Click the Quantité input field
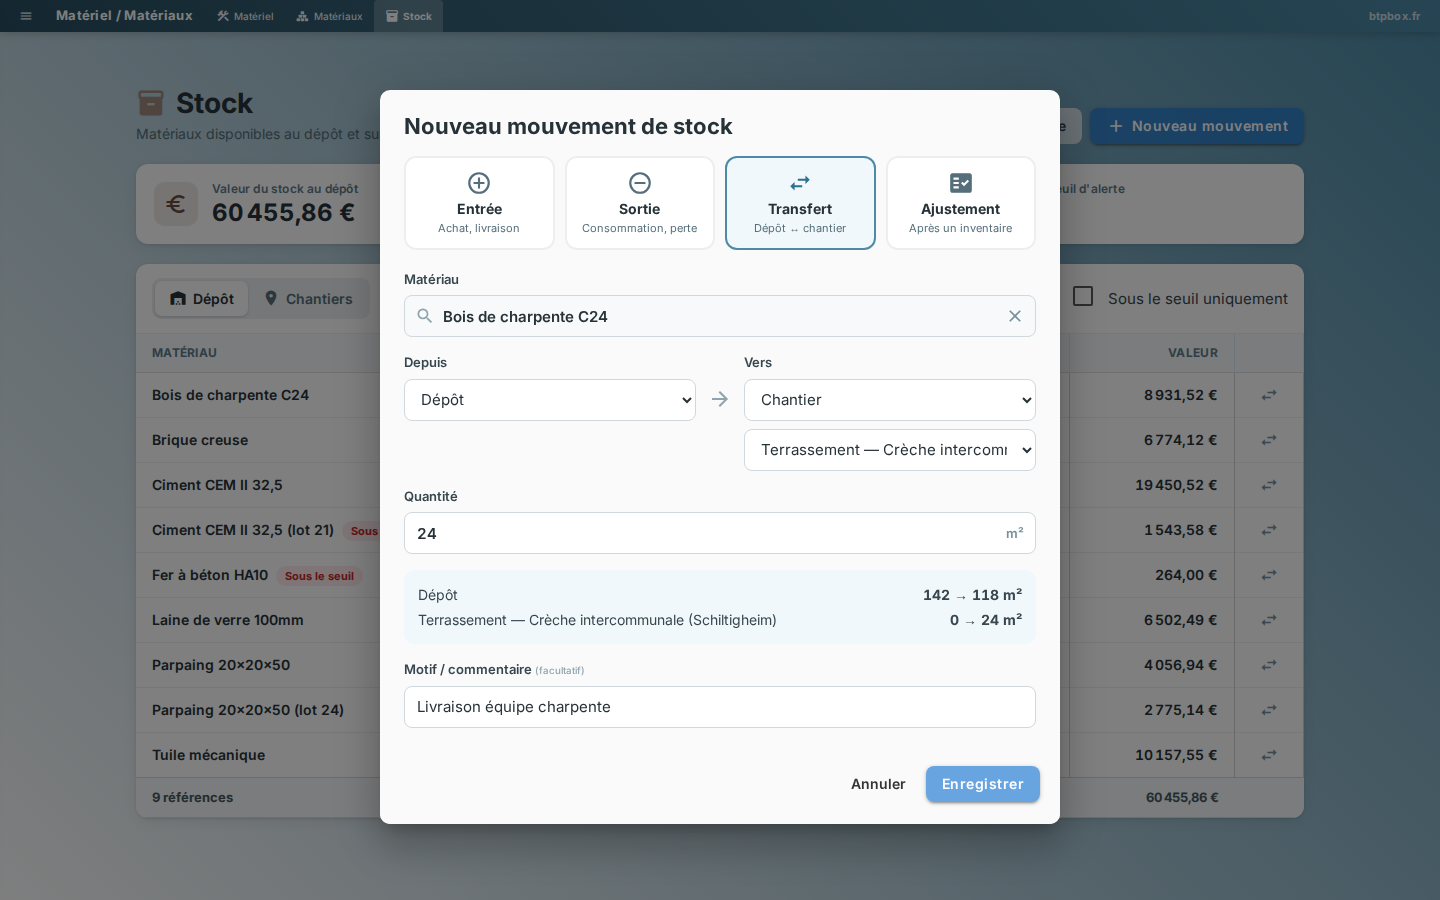 coord(720,533)
